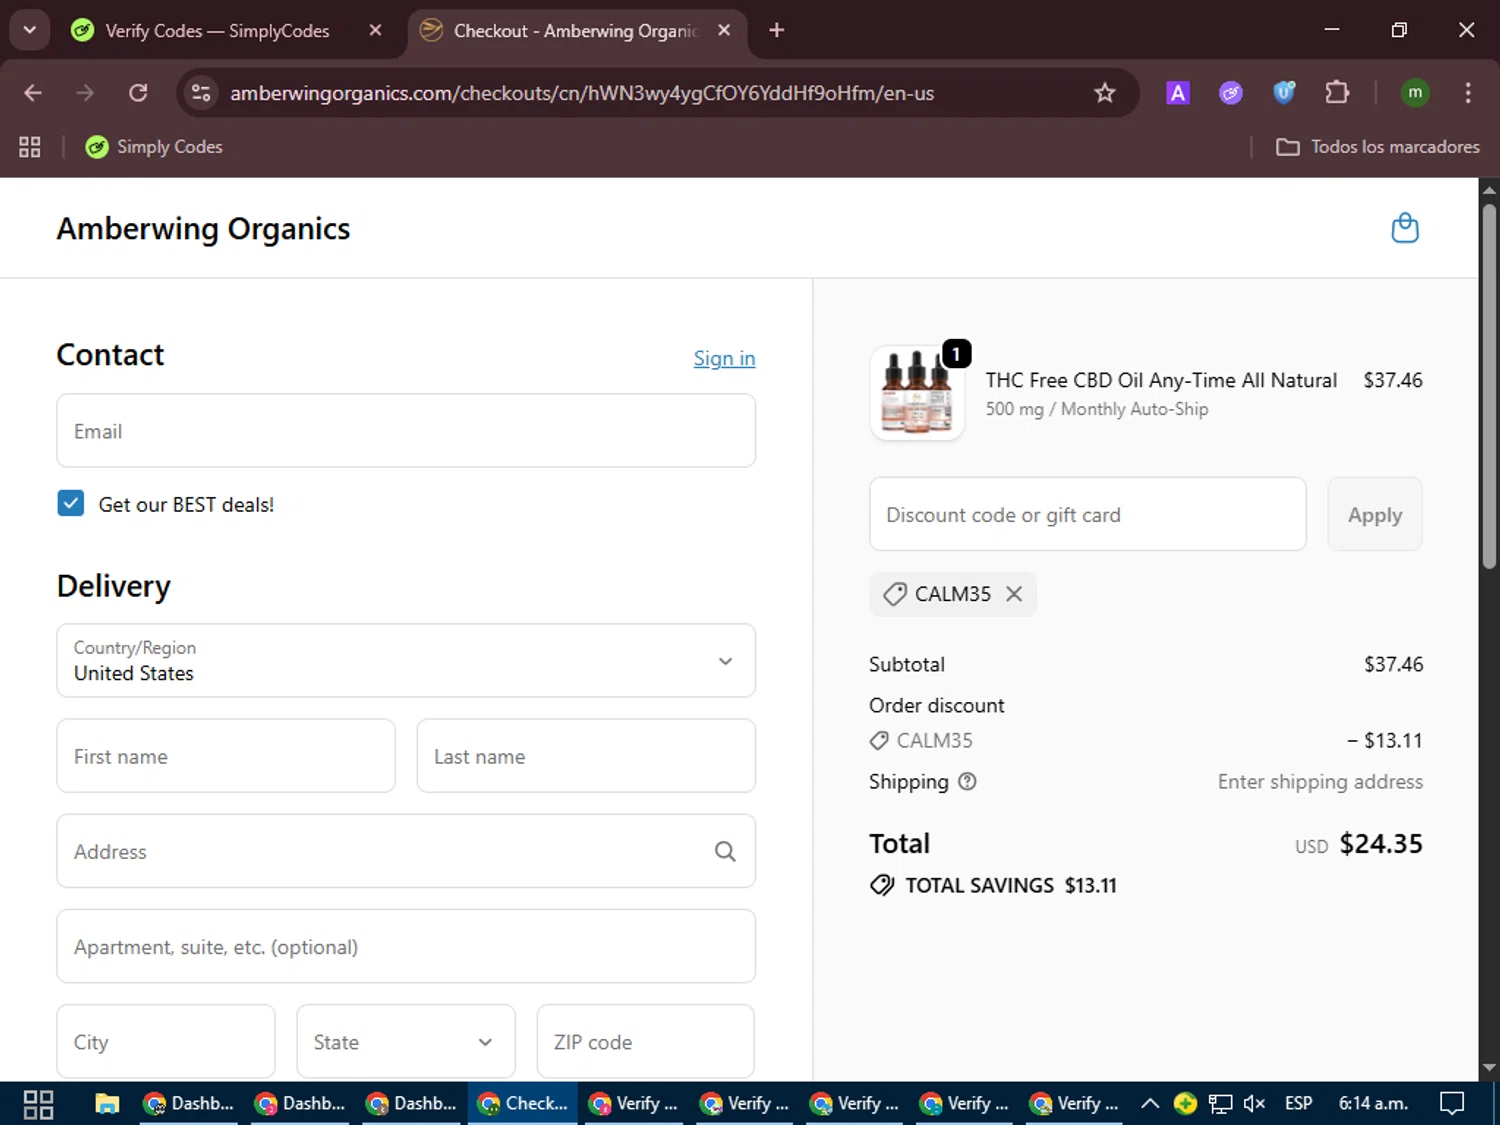The image size is (1500, 1125).
Task: Click the scrollbar down arrow
Action: point(1489,1067)
